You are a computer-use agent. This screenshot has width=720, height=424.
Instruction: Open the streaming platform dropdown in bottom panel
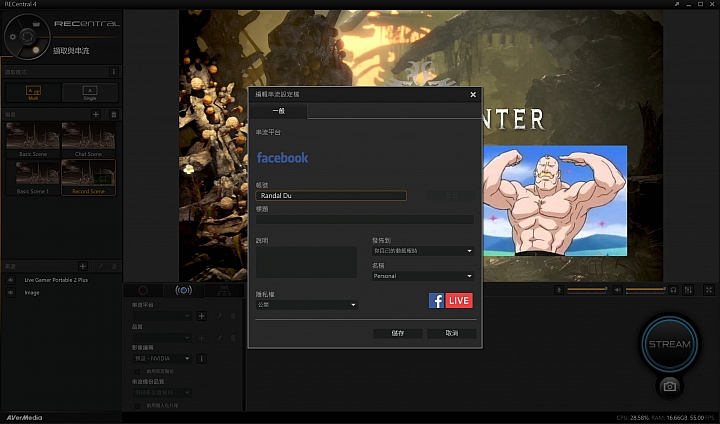pyautogui.click(x=162, y=316)
